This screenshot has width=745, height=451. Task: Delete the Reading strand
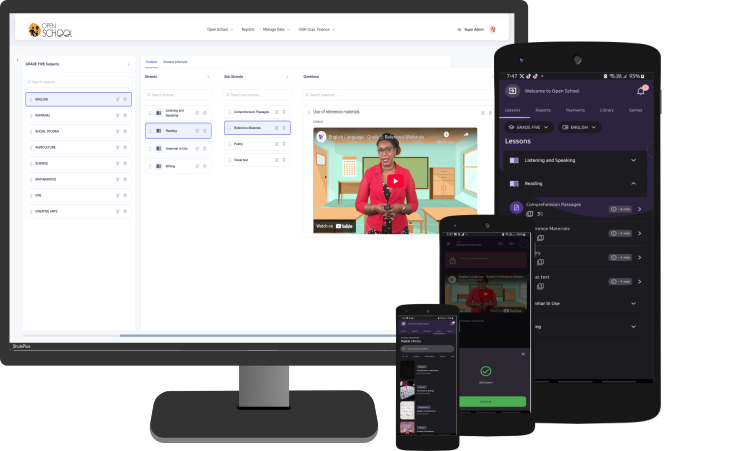click(x=205, y=131)
